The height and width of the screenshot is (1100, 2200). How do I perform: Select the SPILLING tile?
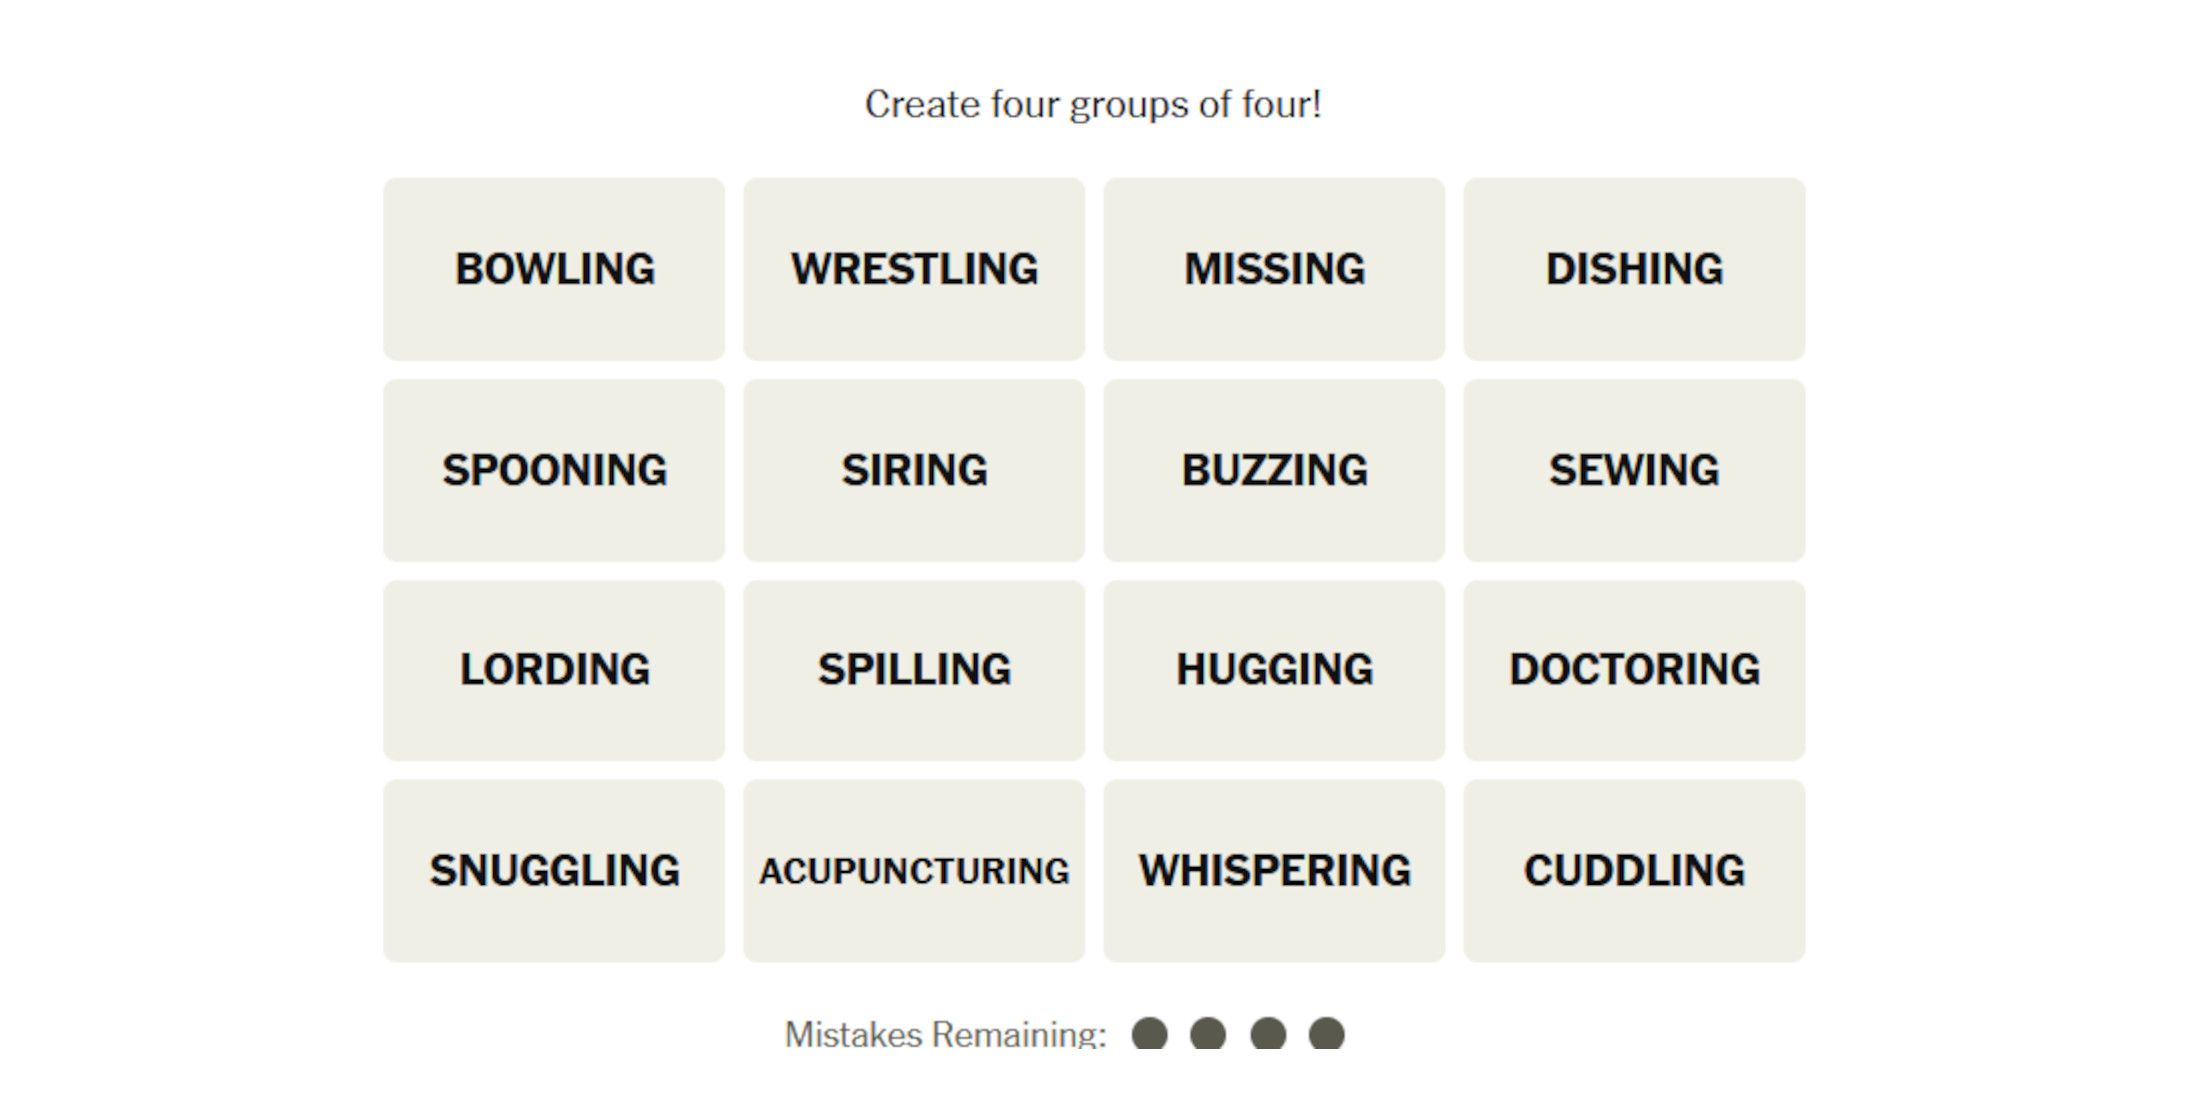914,670
